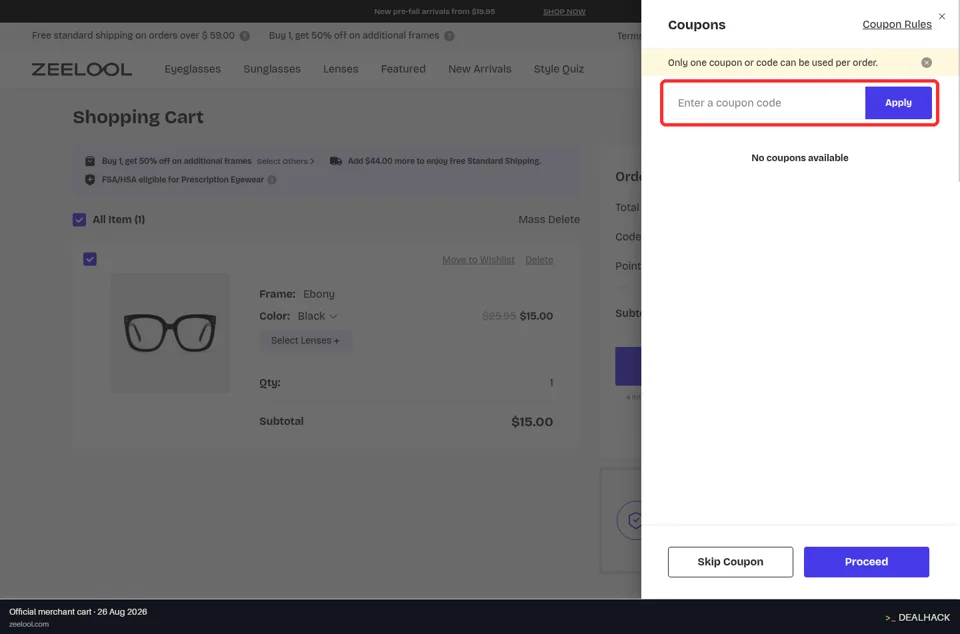Show info about 50% off additional frames

pyautogui.click(x=449, y=36)
